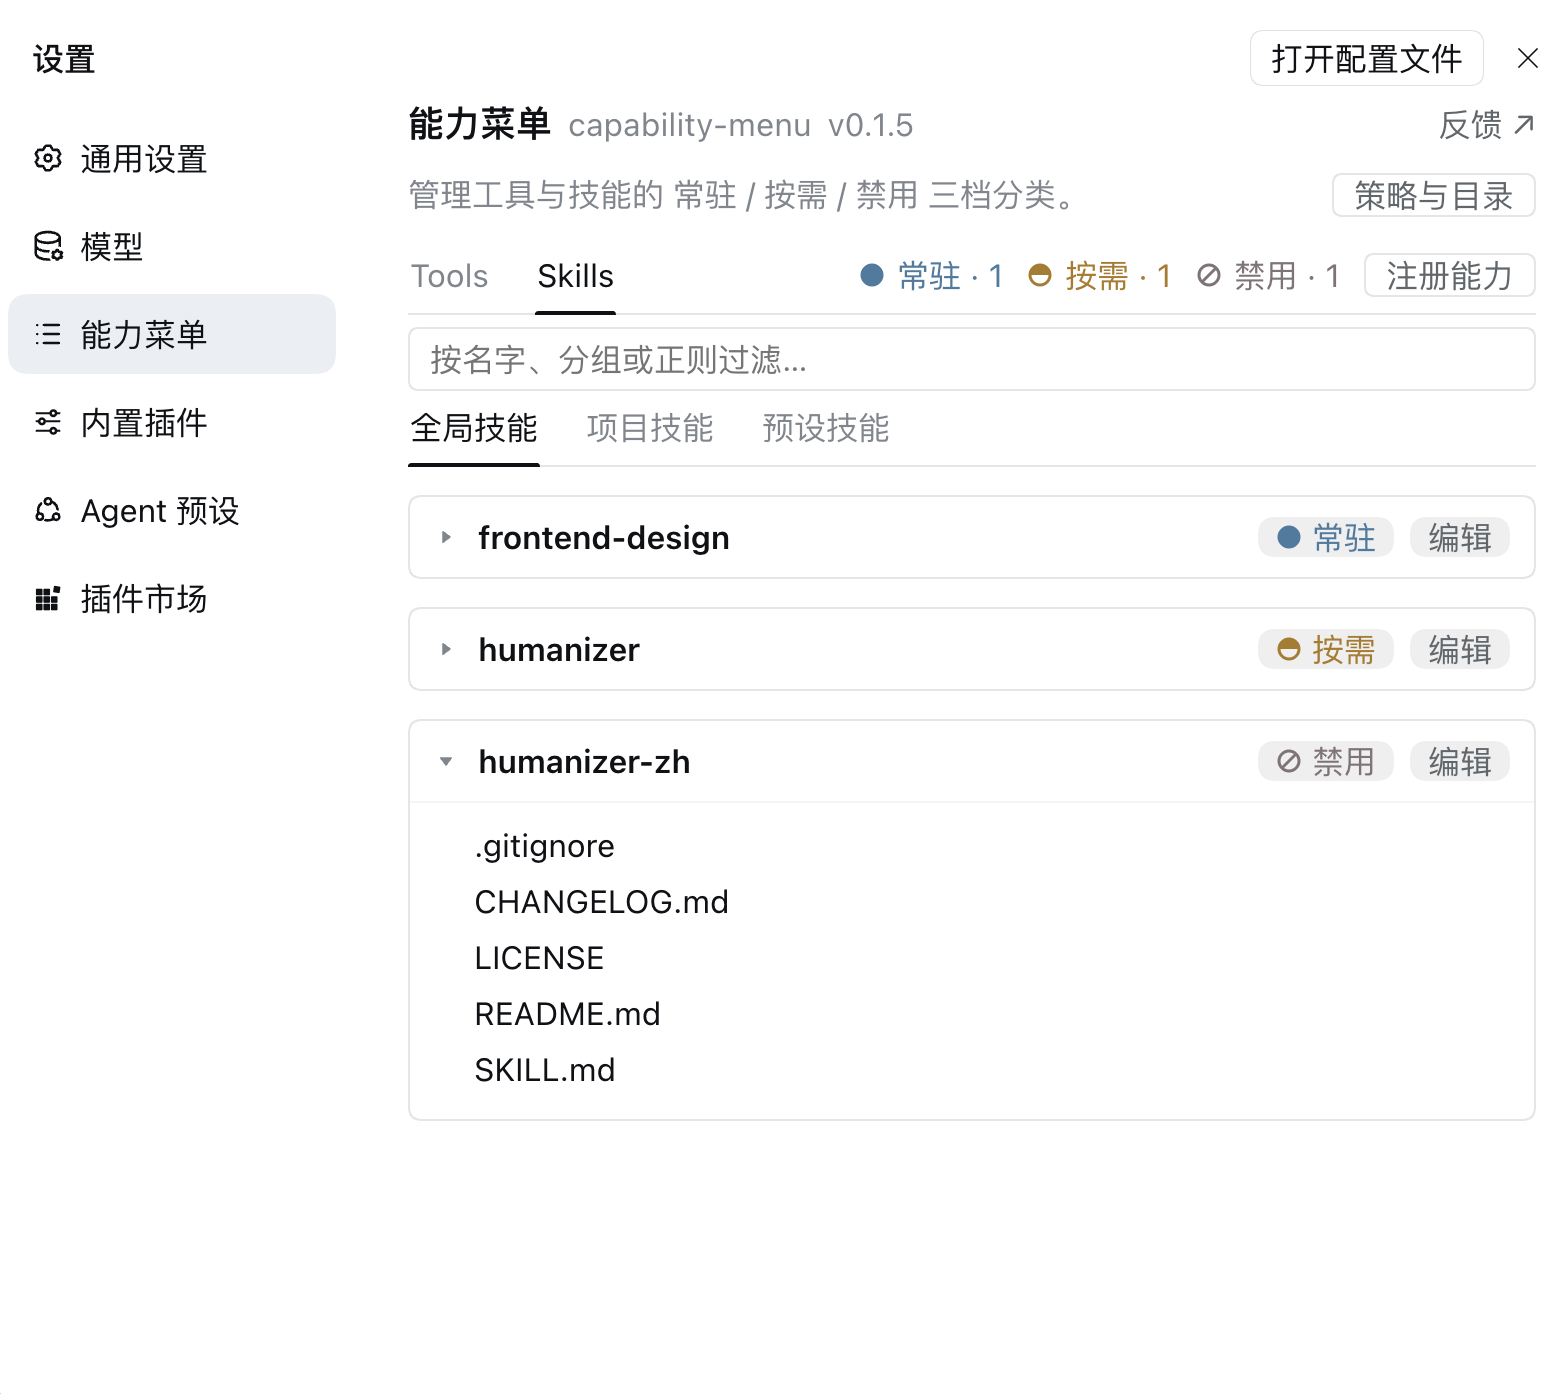Edit the humanizer-zh skill
1562x1394 pixels.
pos(1460,761)
